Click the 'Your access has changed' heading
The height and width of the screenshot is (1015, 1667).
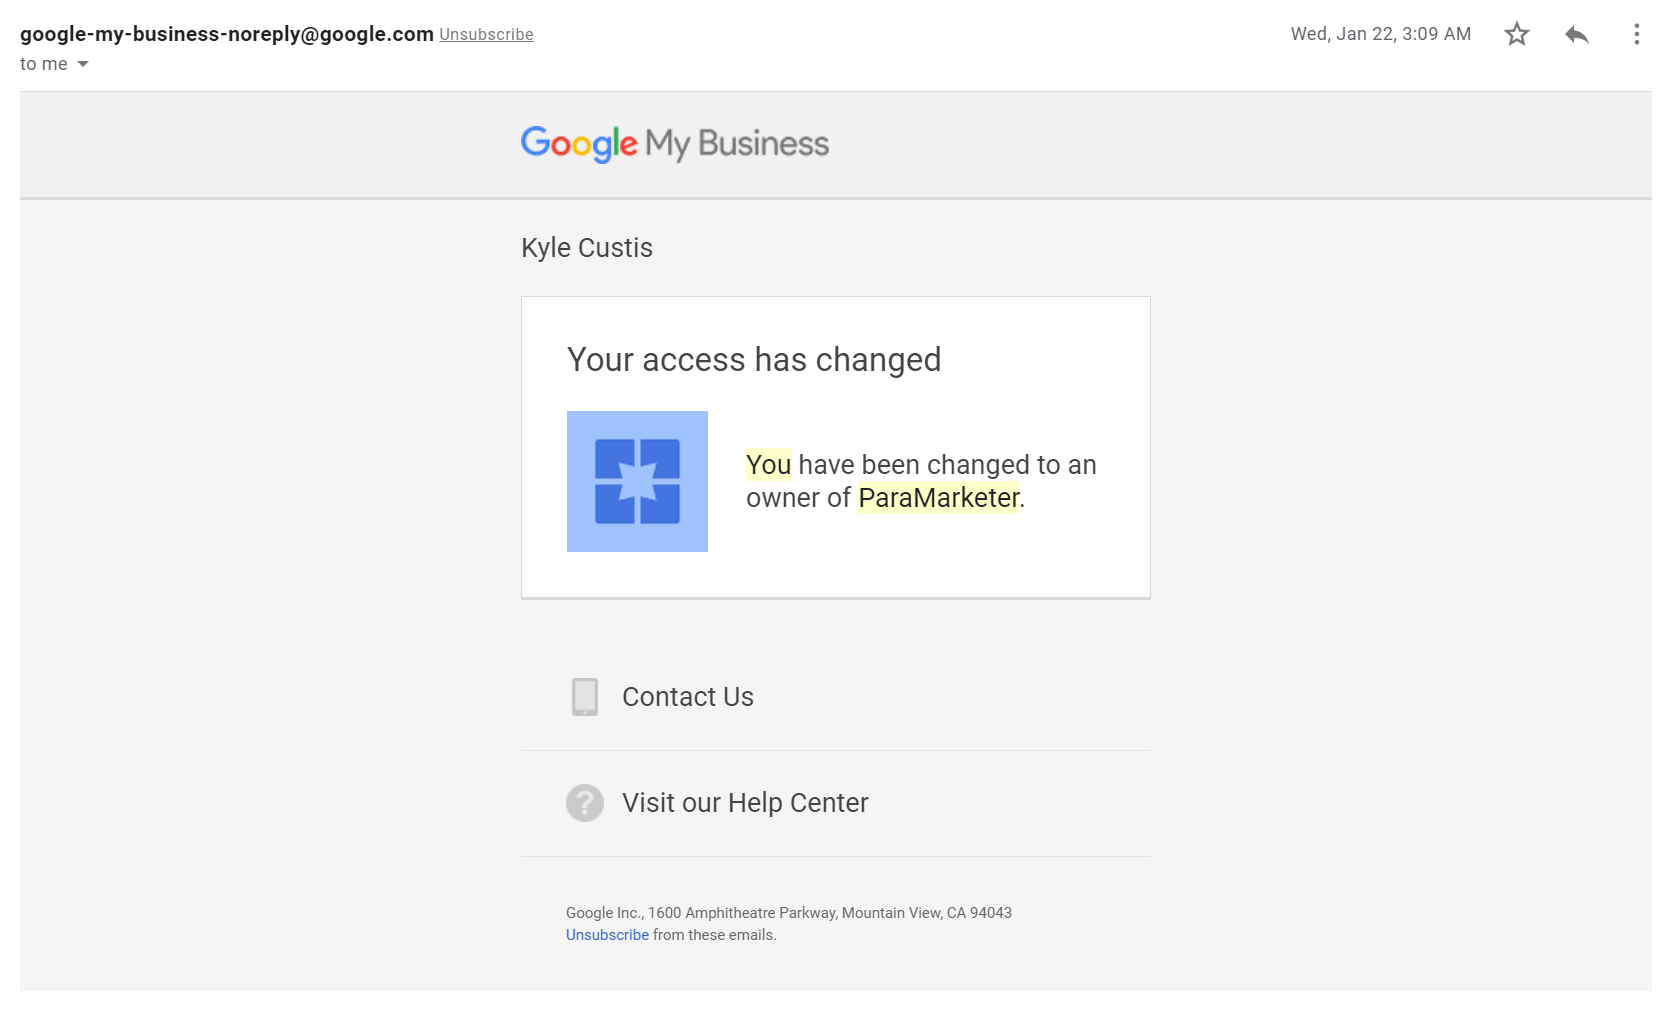click(x=754, y=360)
